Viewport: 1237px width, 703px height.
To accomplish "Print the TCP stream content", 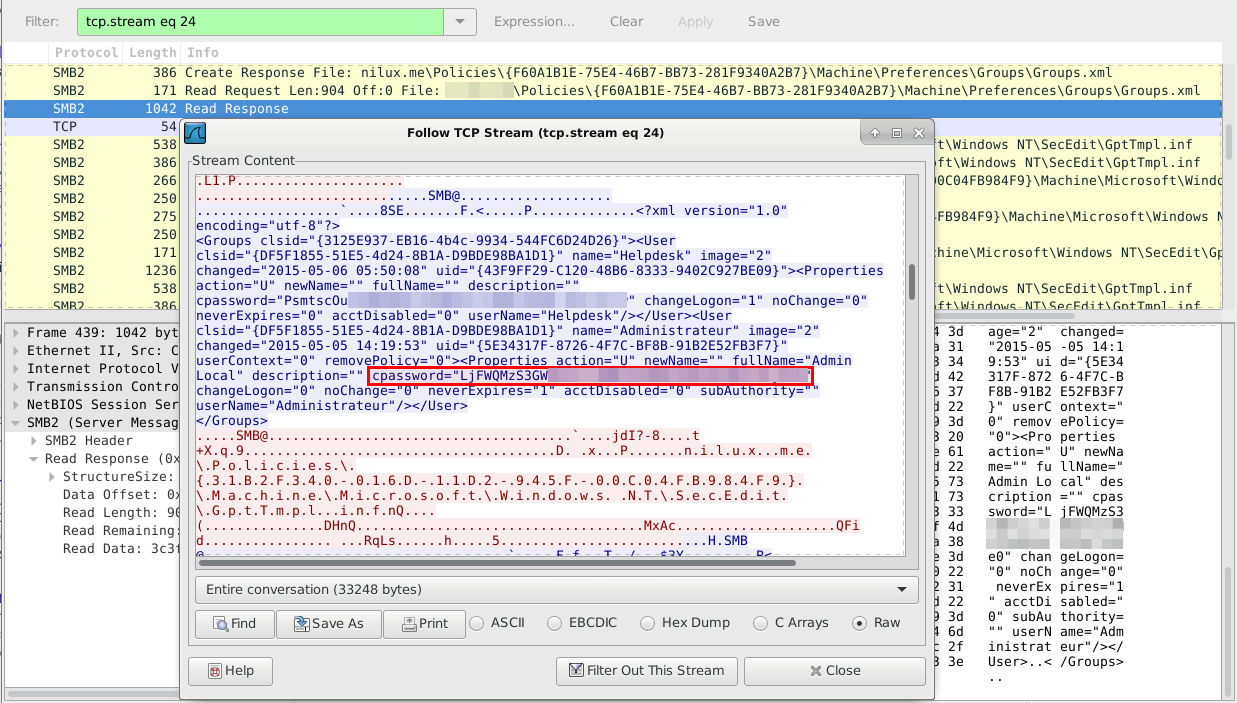I will [423, 623].
